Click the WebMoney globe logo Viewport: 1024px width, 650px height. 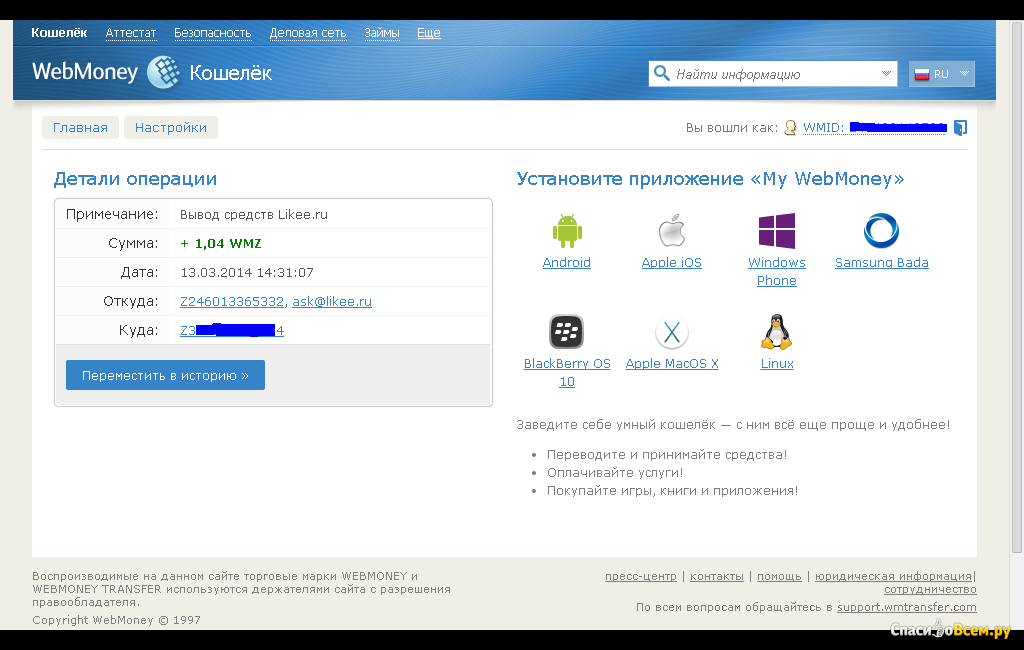163,72
